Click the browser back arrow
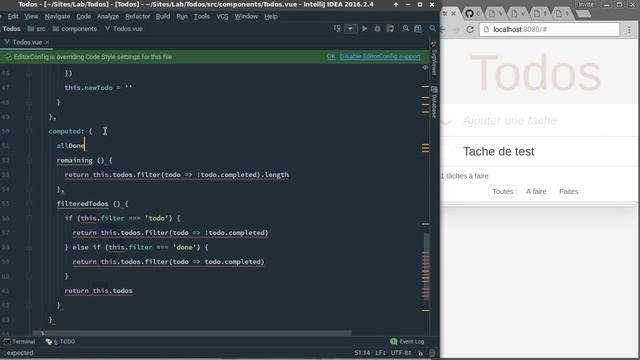Image resolution: width=640 pixels, height=360 pixels. coord(443,29)
